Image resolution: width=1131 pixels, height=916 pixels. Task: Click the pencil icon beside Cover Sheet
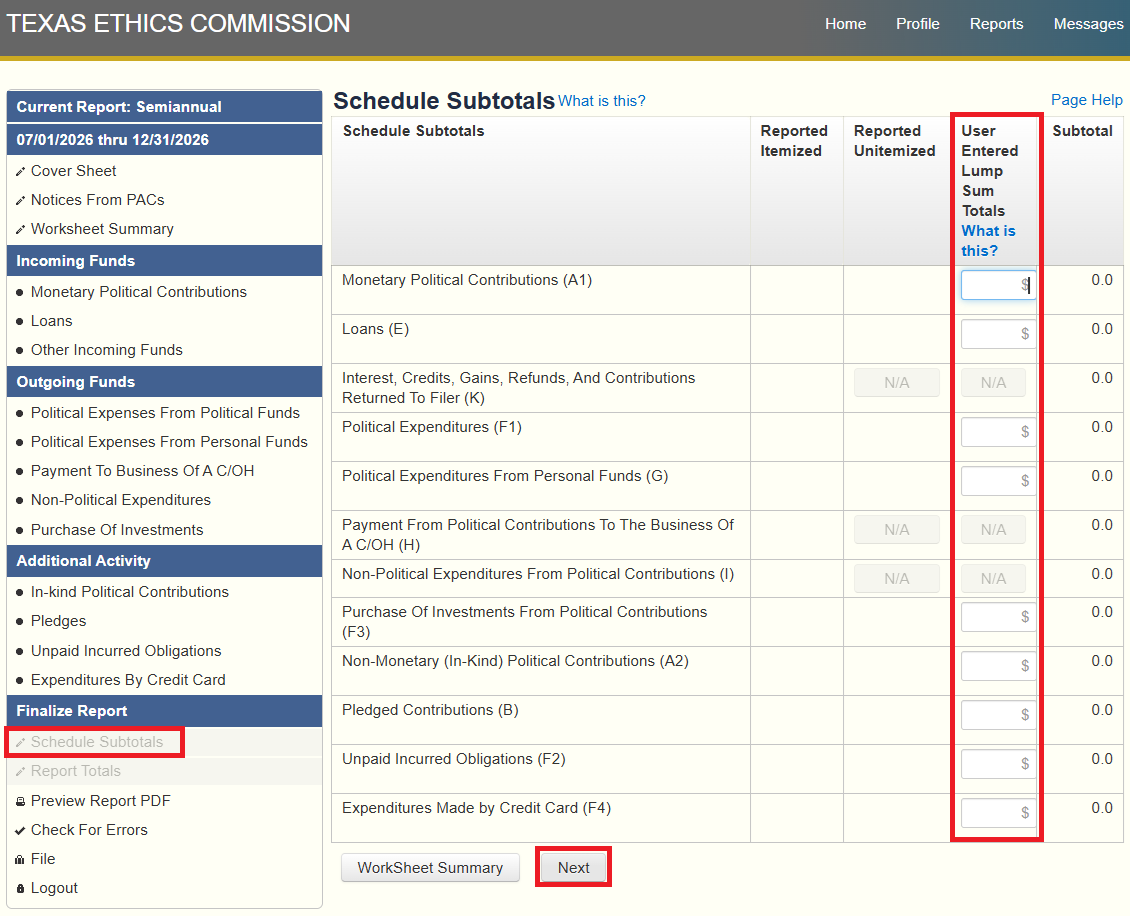click(20, 172)
